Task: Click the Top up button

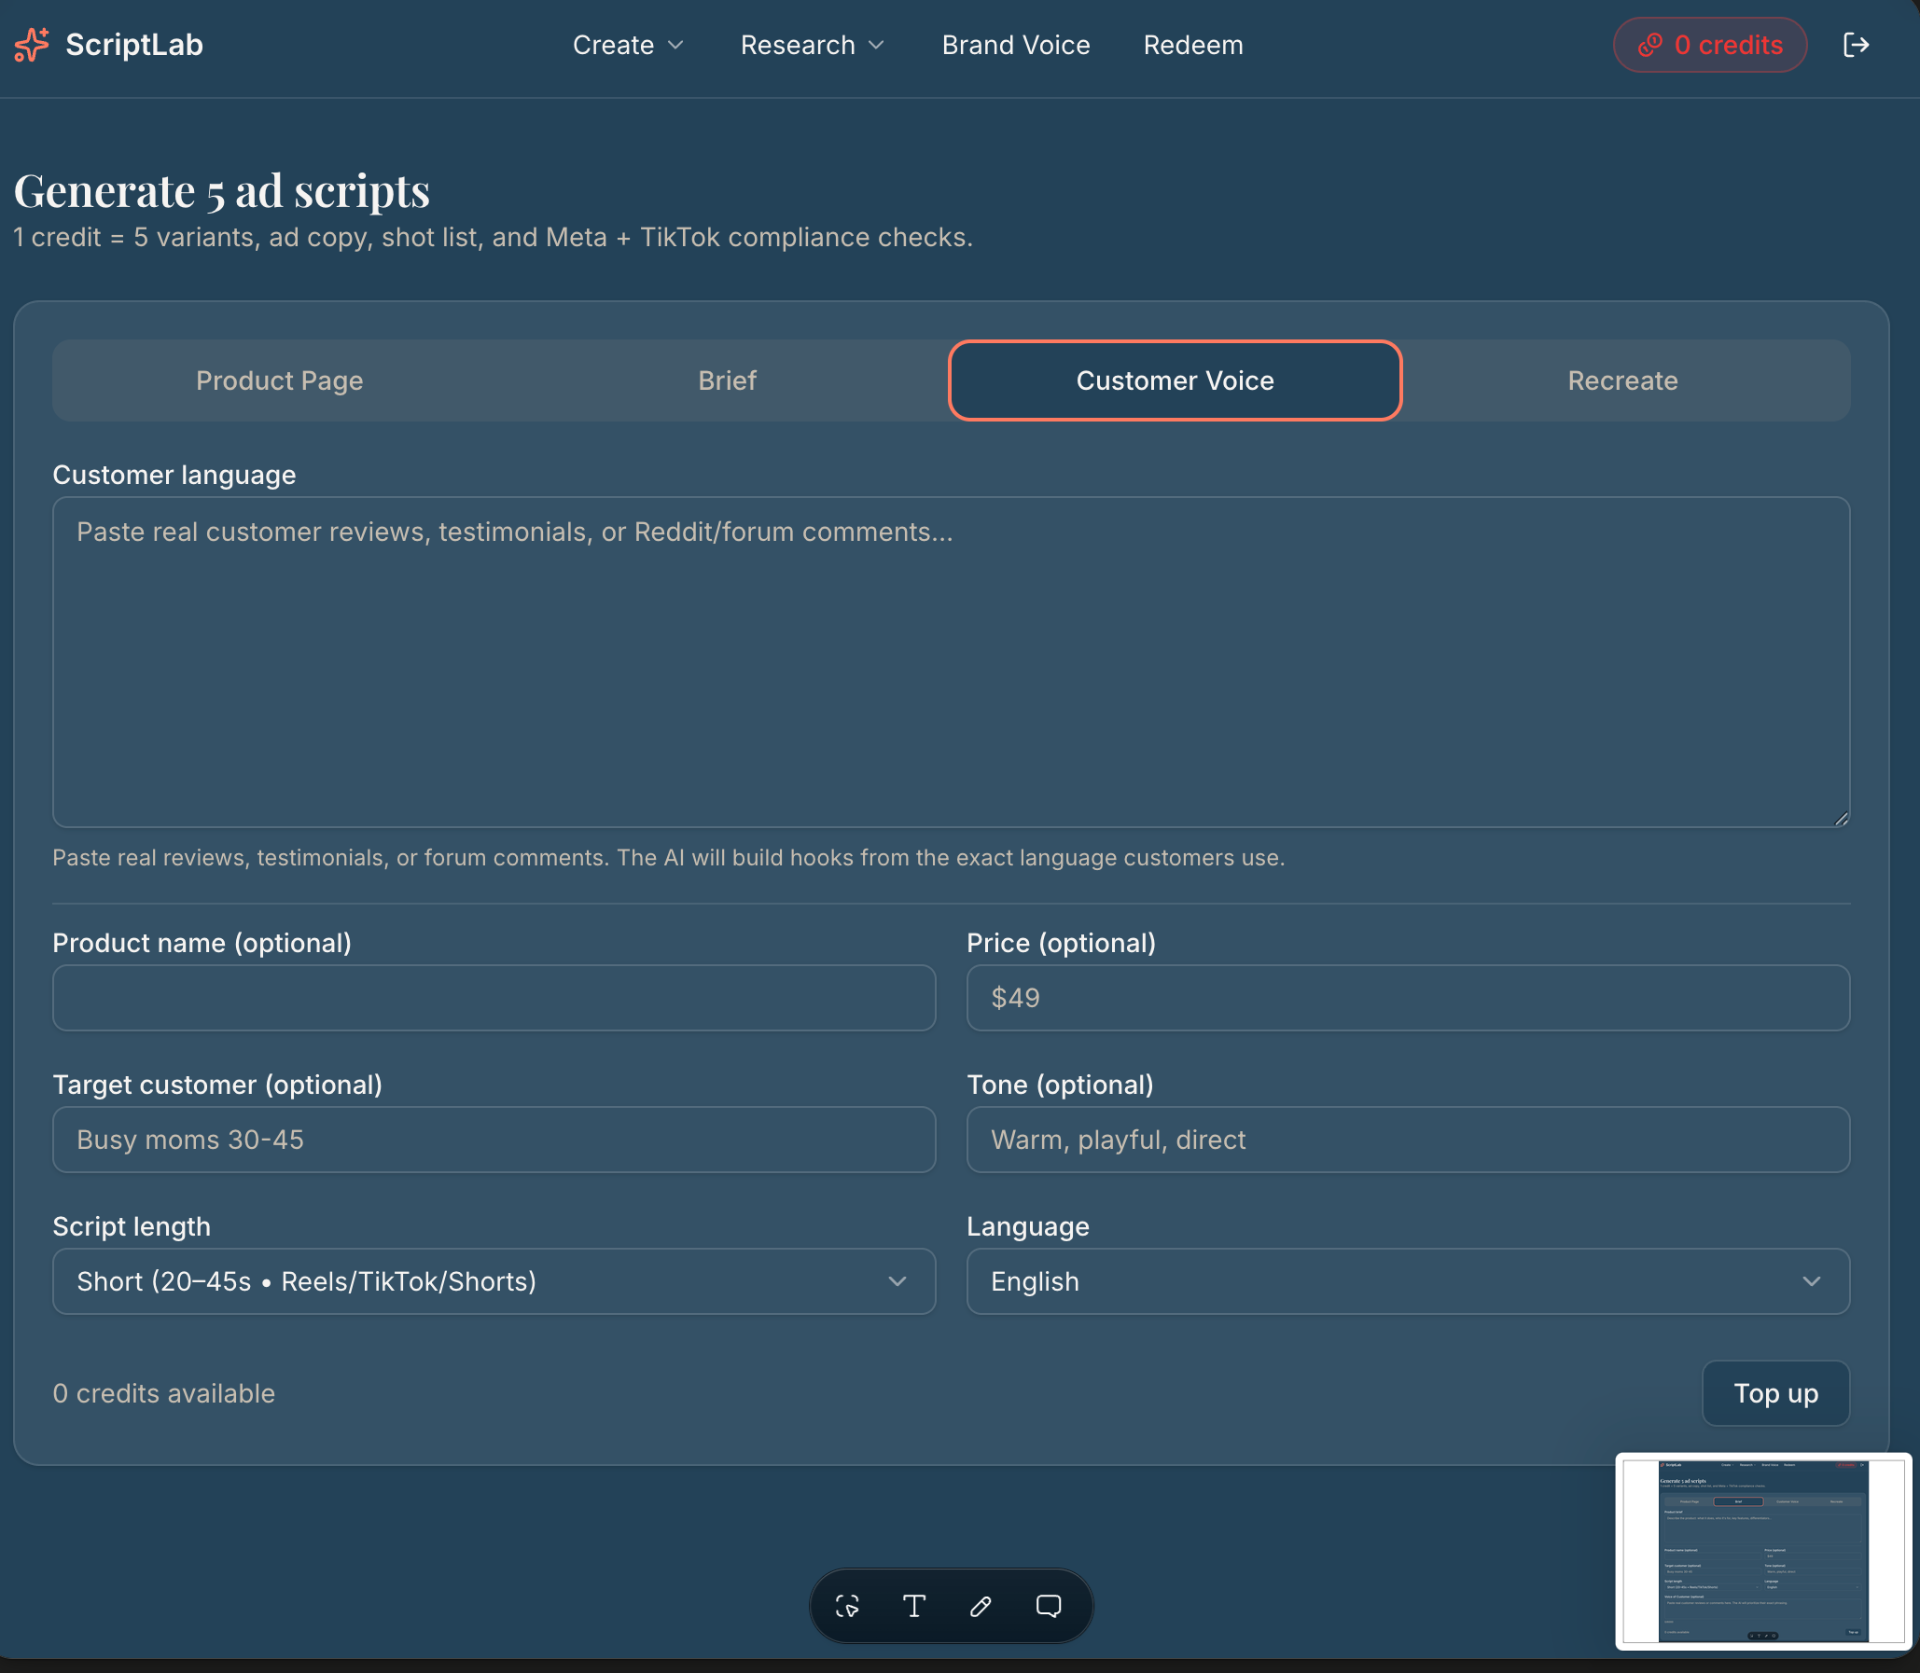Action: click(x=1776, y=1393)
